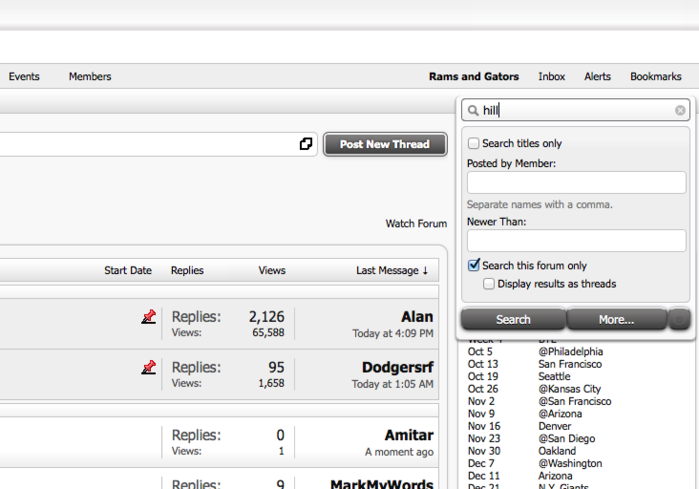Open the Inbox menu item

551,77
